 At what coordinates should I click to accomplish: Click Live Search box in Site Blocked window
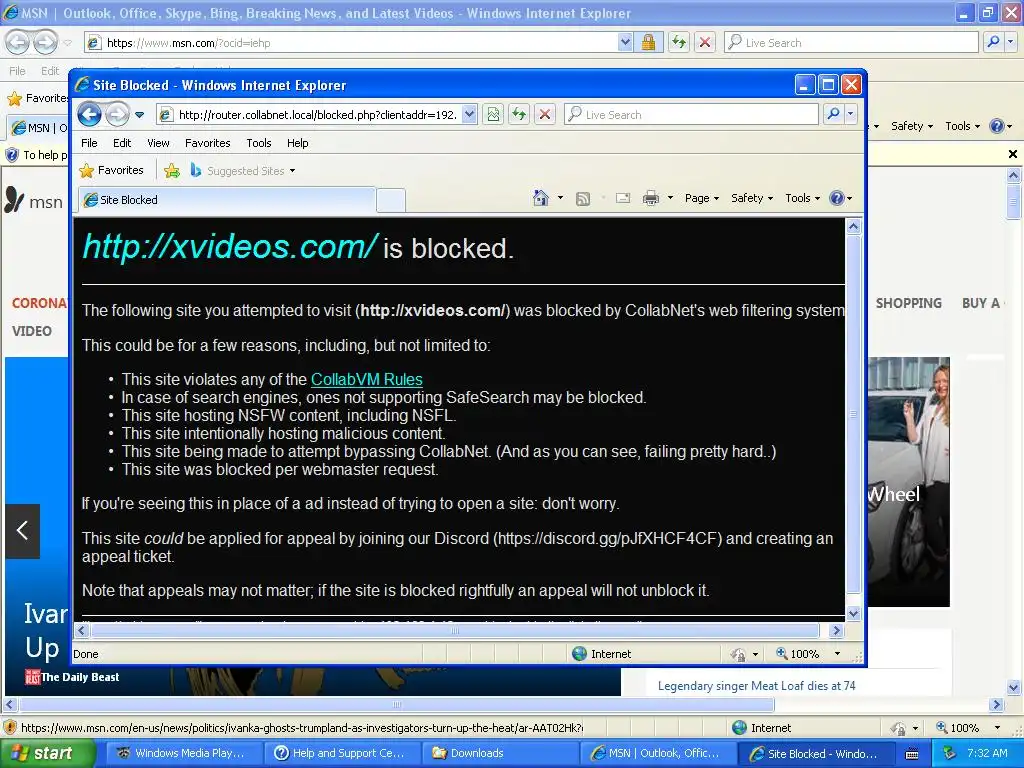point(691,115)
